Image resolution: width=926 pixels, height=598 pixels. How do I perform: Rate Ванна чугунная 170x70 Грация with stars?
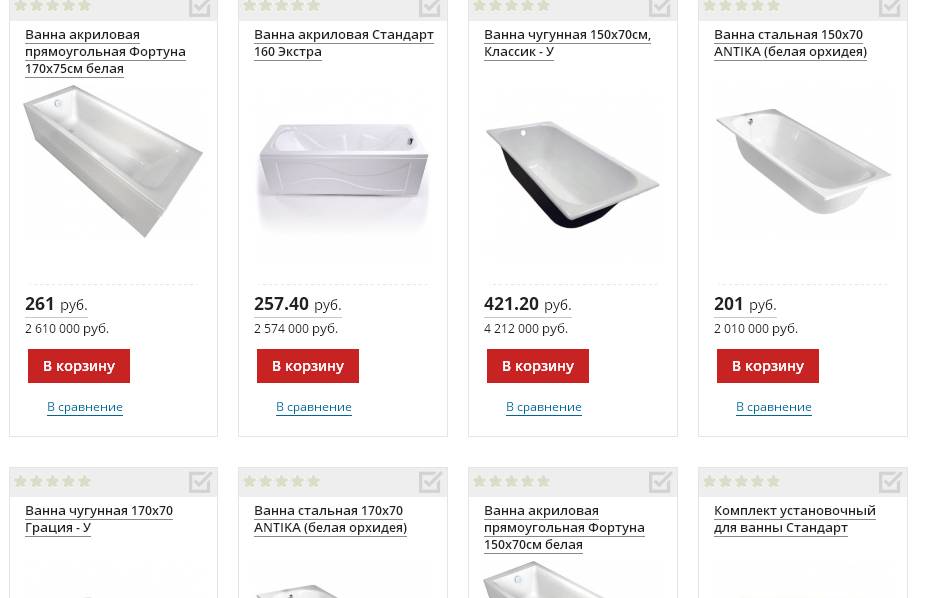pos(53,481)
